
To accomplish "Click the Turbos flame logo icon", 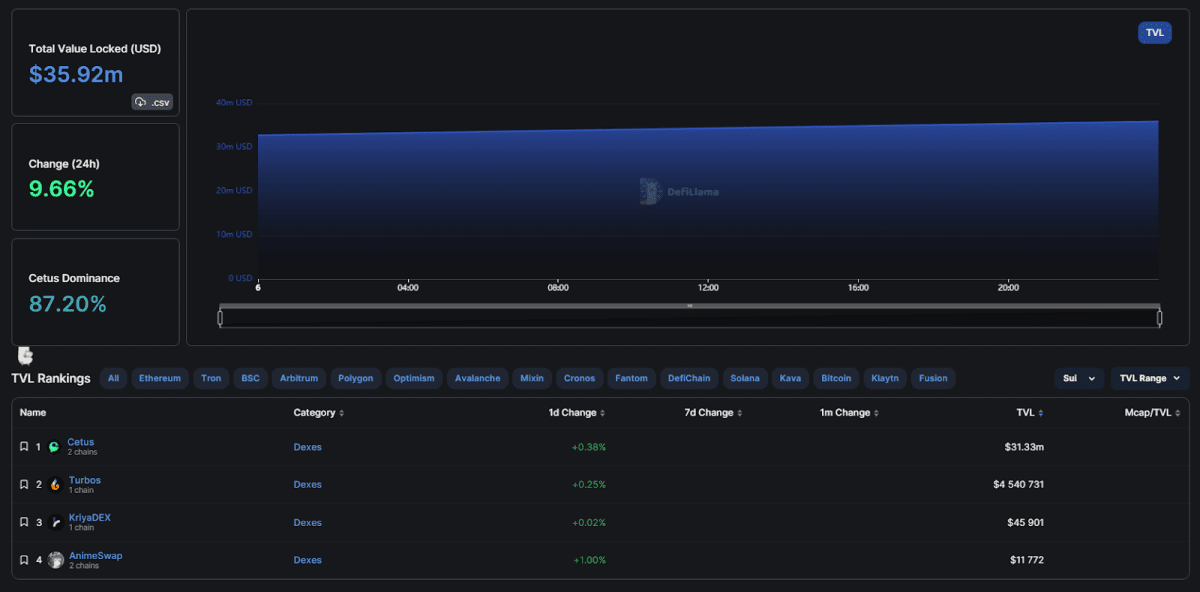I will point(55,485).
